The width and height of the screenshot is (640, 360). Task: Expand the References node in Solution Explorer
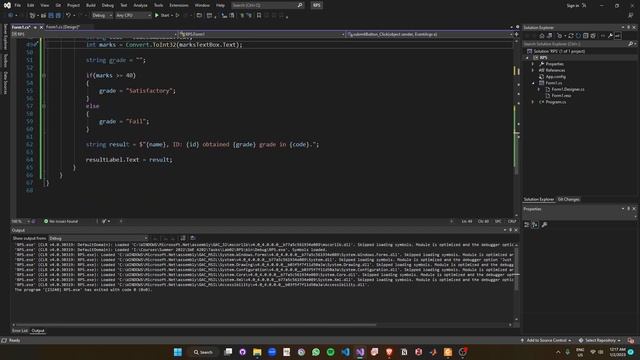[x=533, y=70]
